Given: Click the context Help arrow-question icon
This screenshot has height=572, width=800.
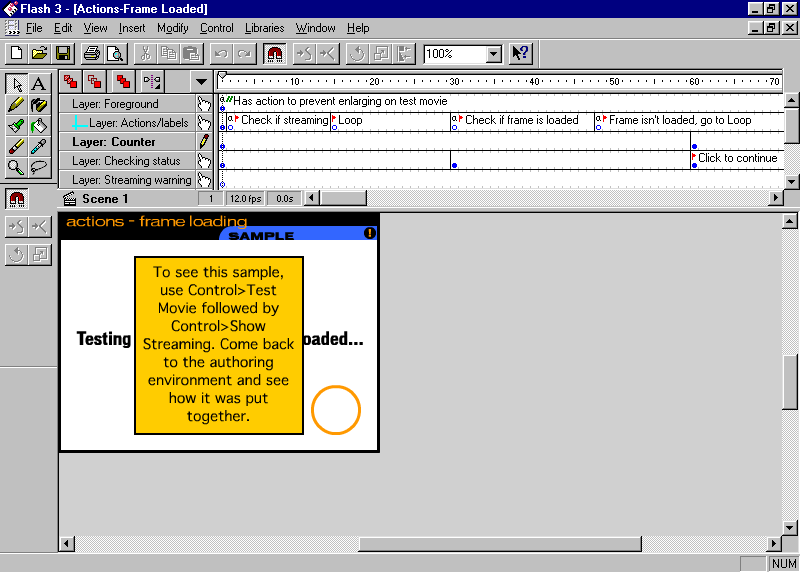Looking at the screenshot, I should (x=521, y=54).
